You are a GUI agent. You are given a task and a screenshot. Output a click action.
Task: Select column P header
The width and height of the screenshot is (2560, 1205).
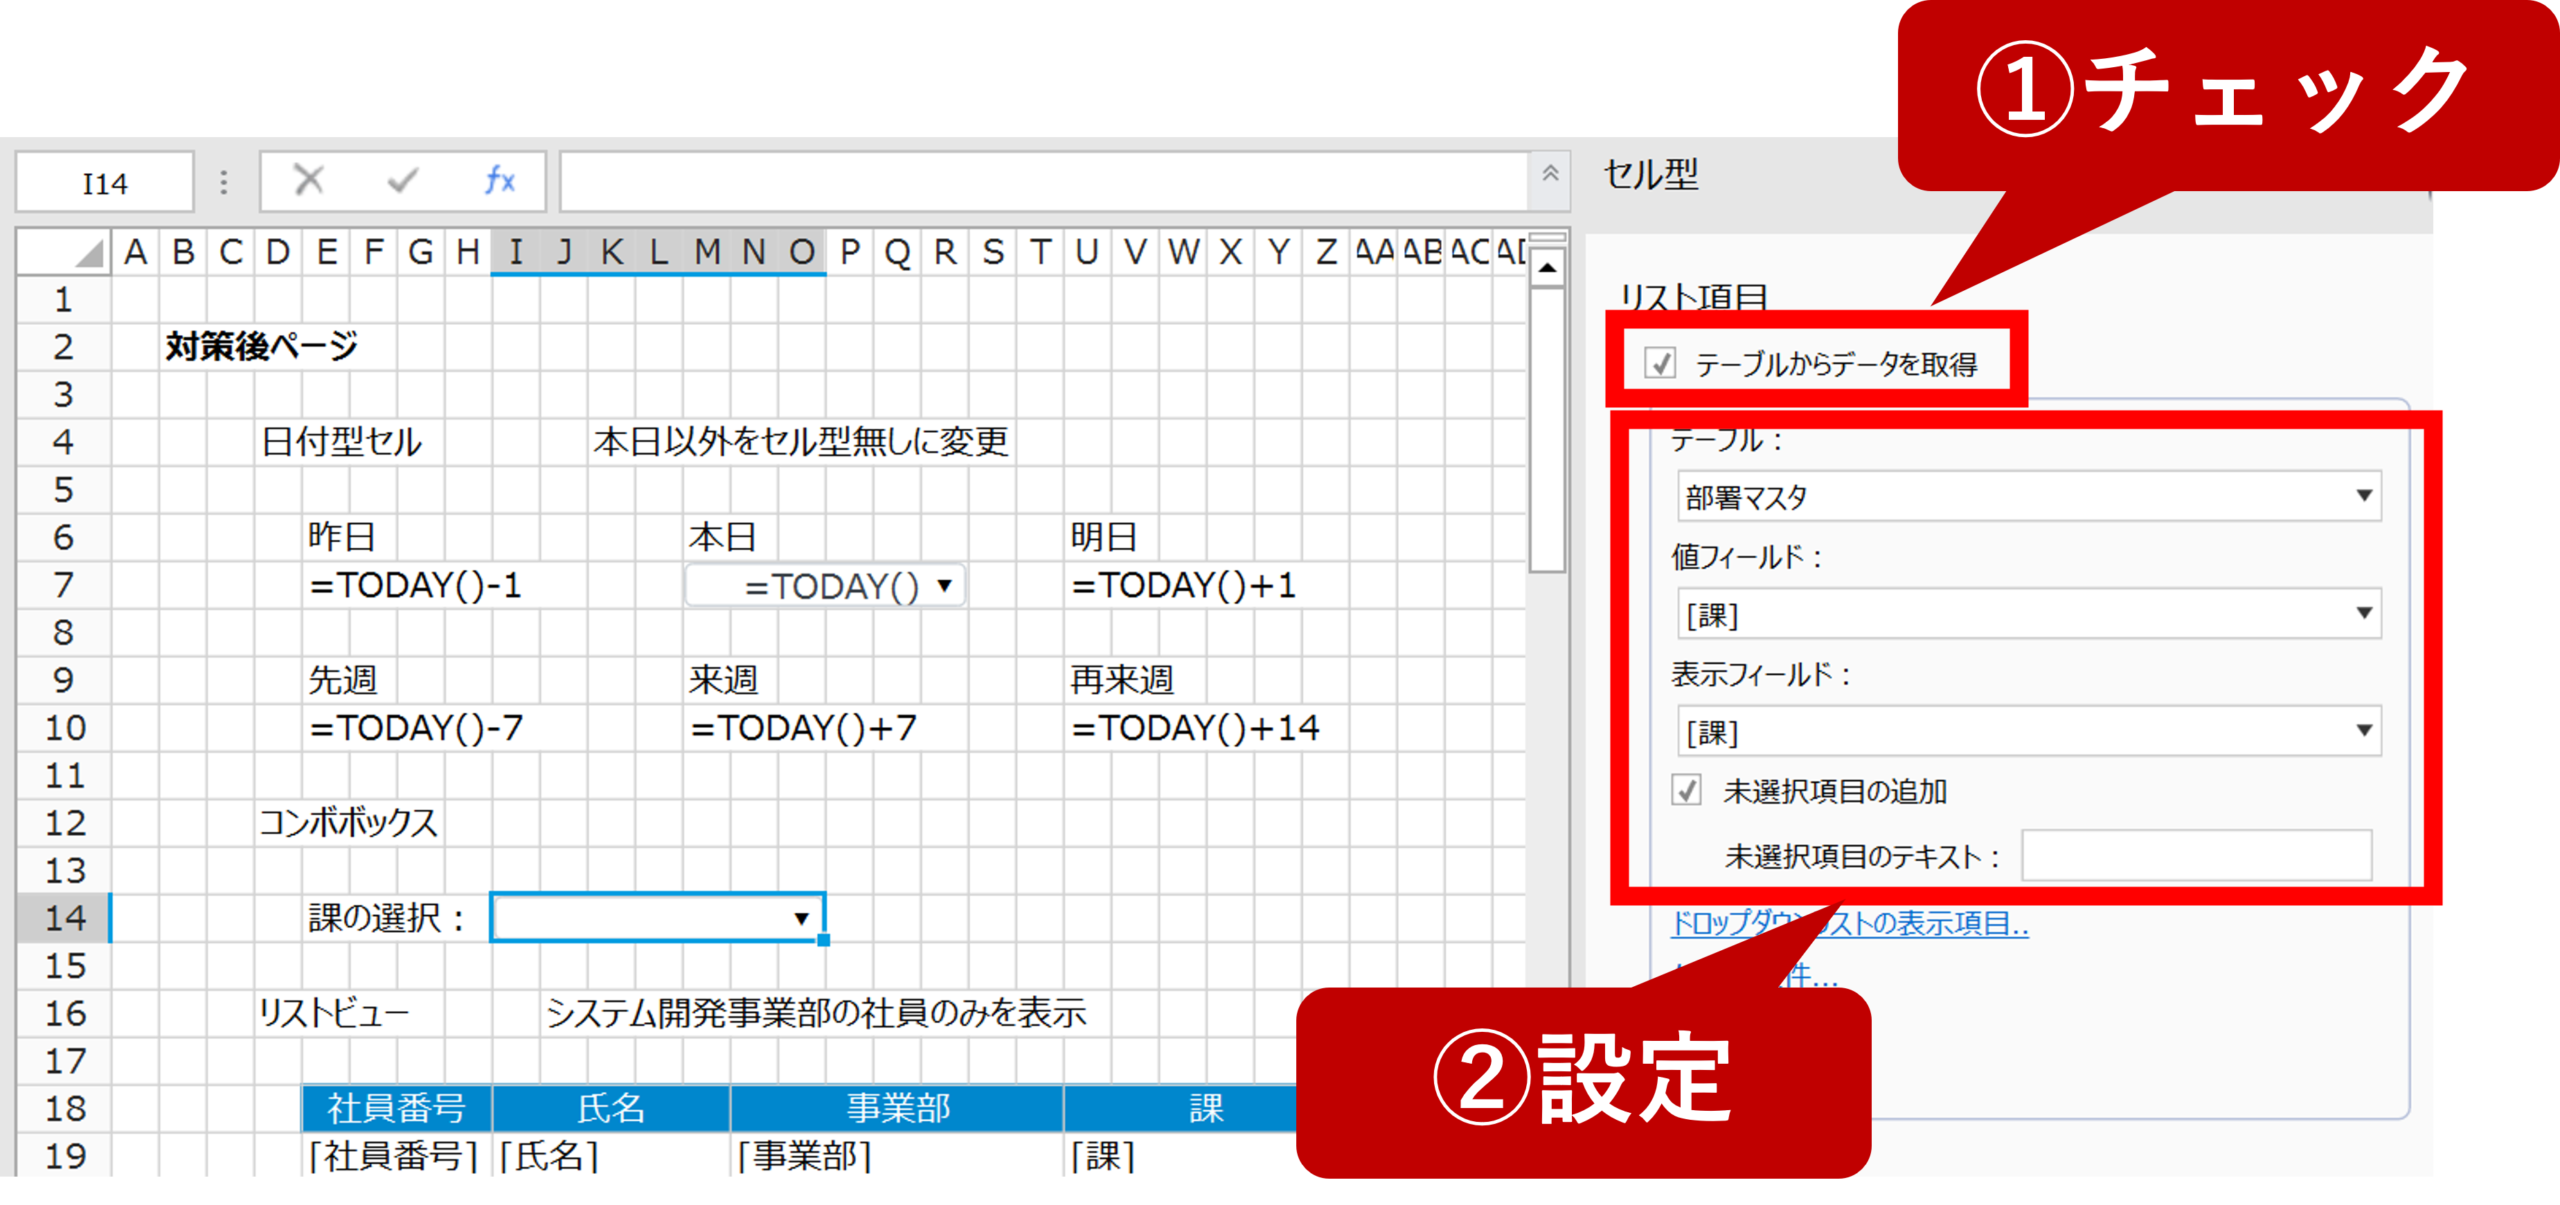click(850, 252)
